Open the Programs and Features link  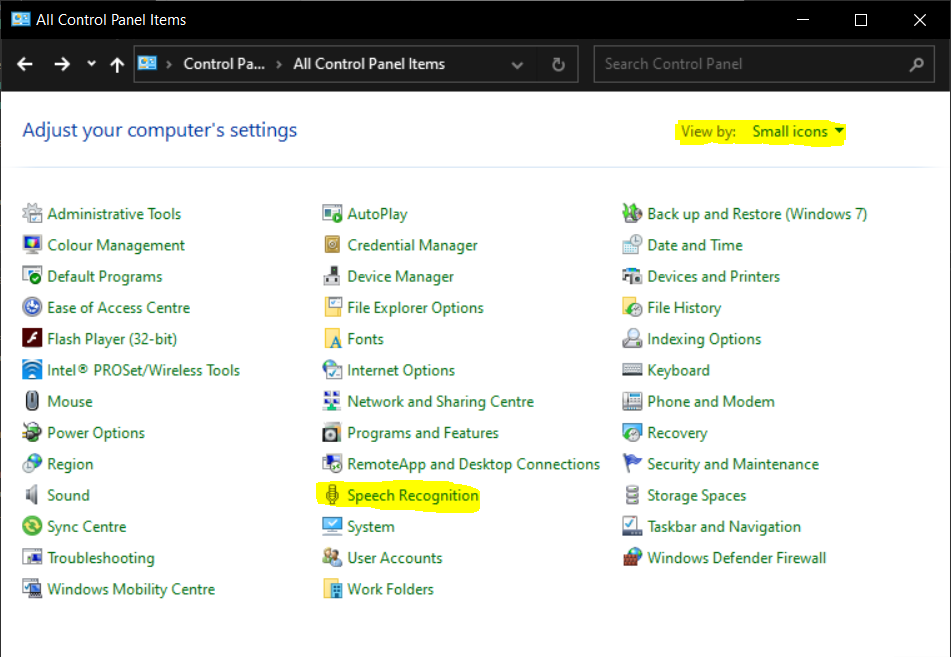422,433
